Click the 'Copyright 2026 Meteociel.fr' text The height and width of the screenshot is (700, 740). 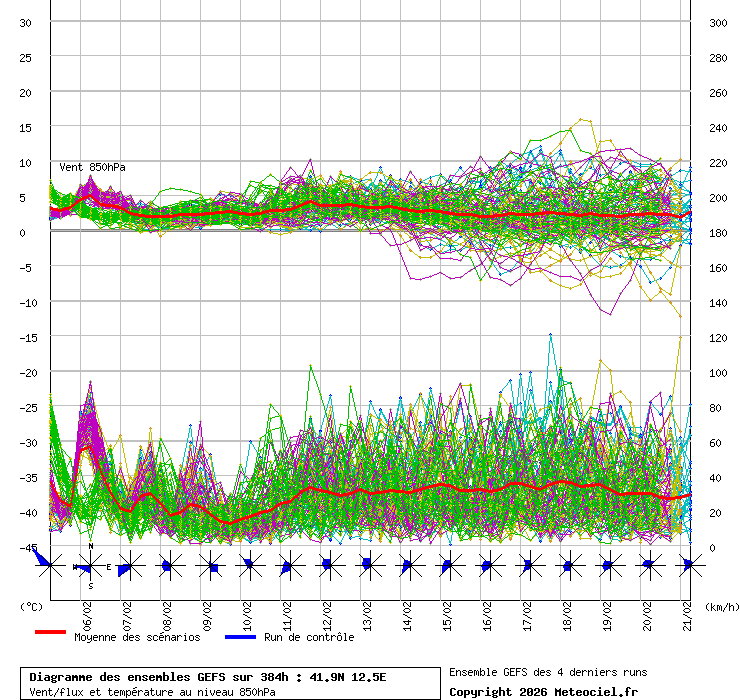coord(543,691)
